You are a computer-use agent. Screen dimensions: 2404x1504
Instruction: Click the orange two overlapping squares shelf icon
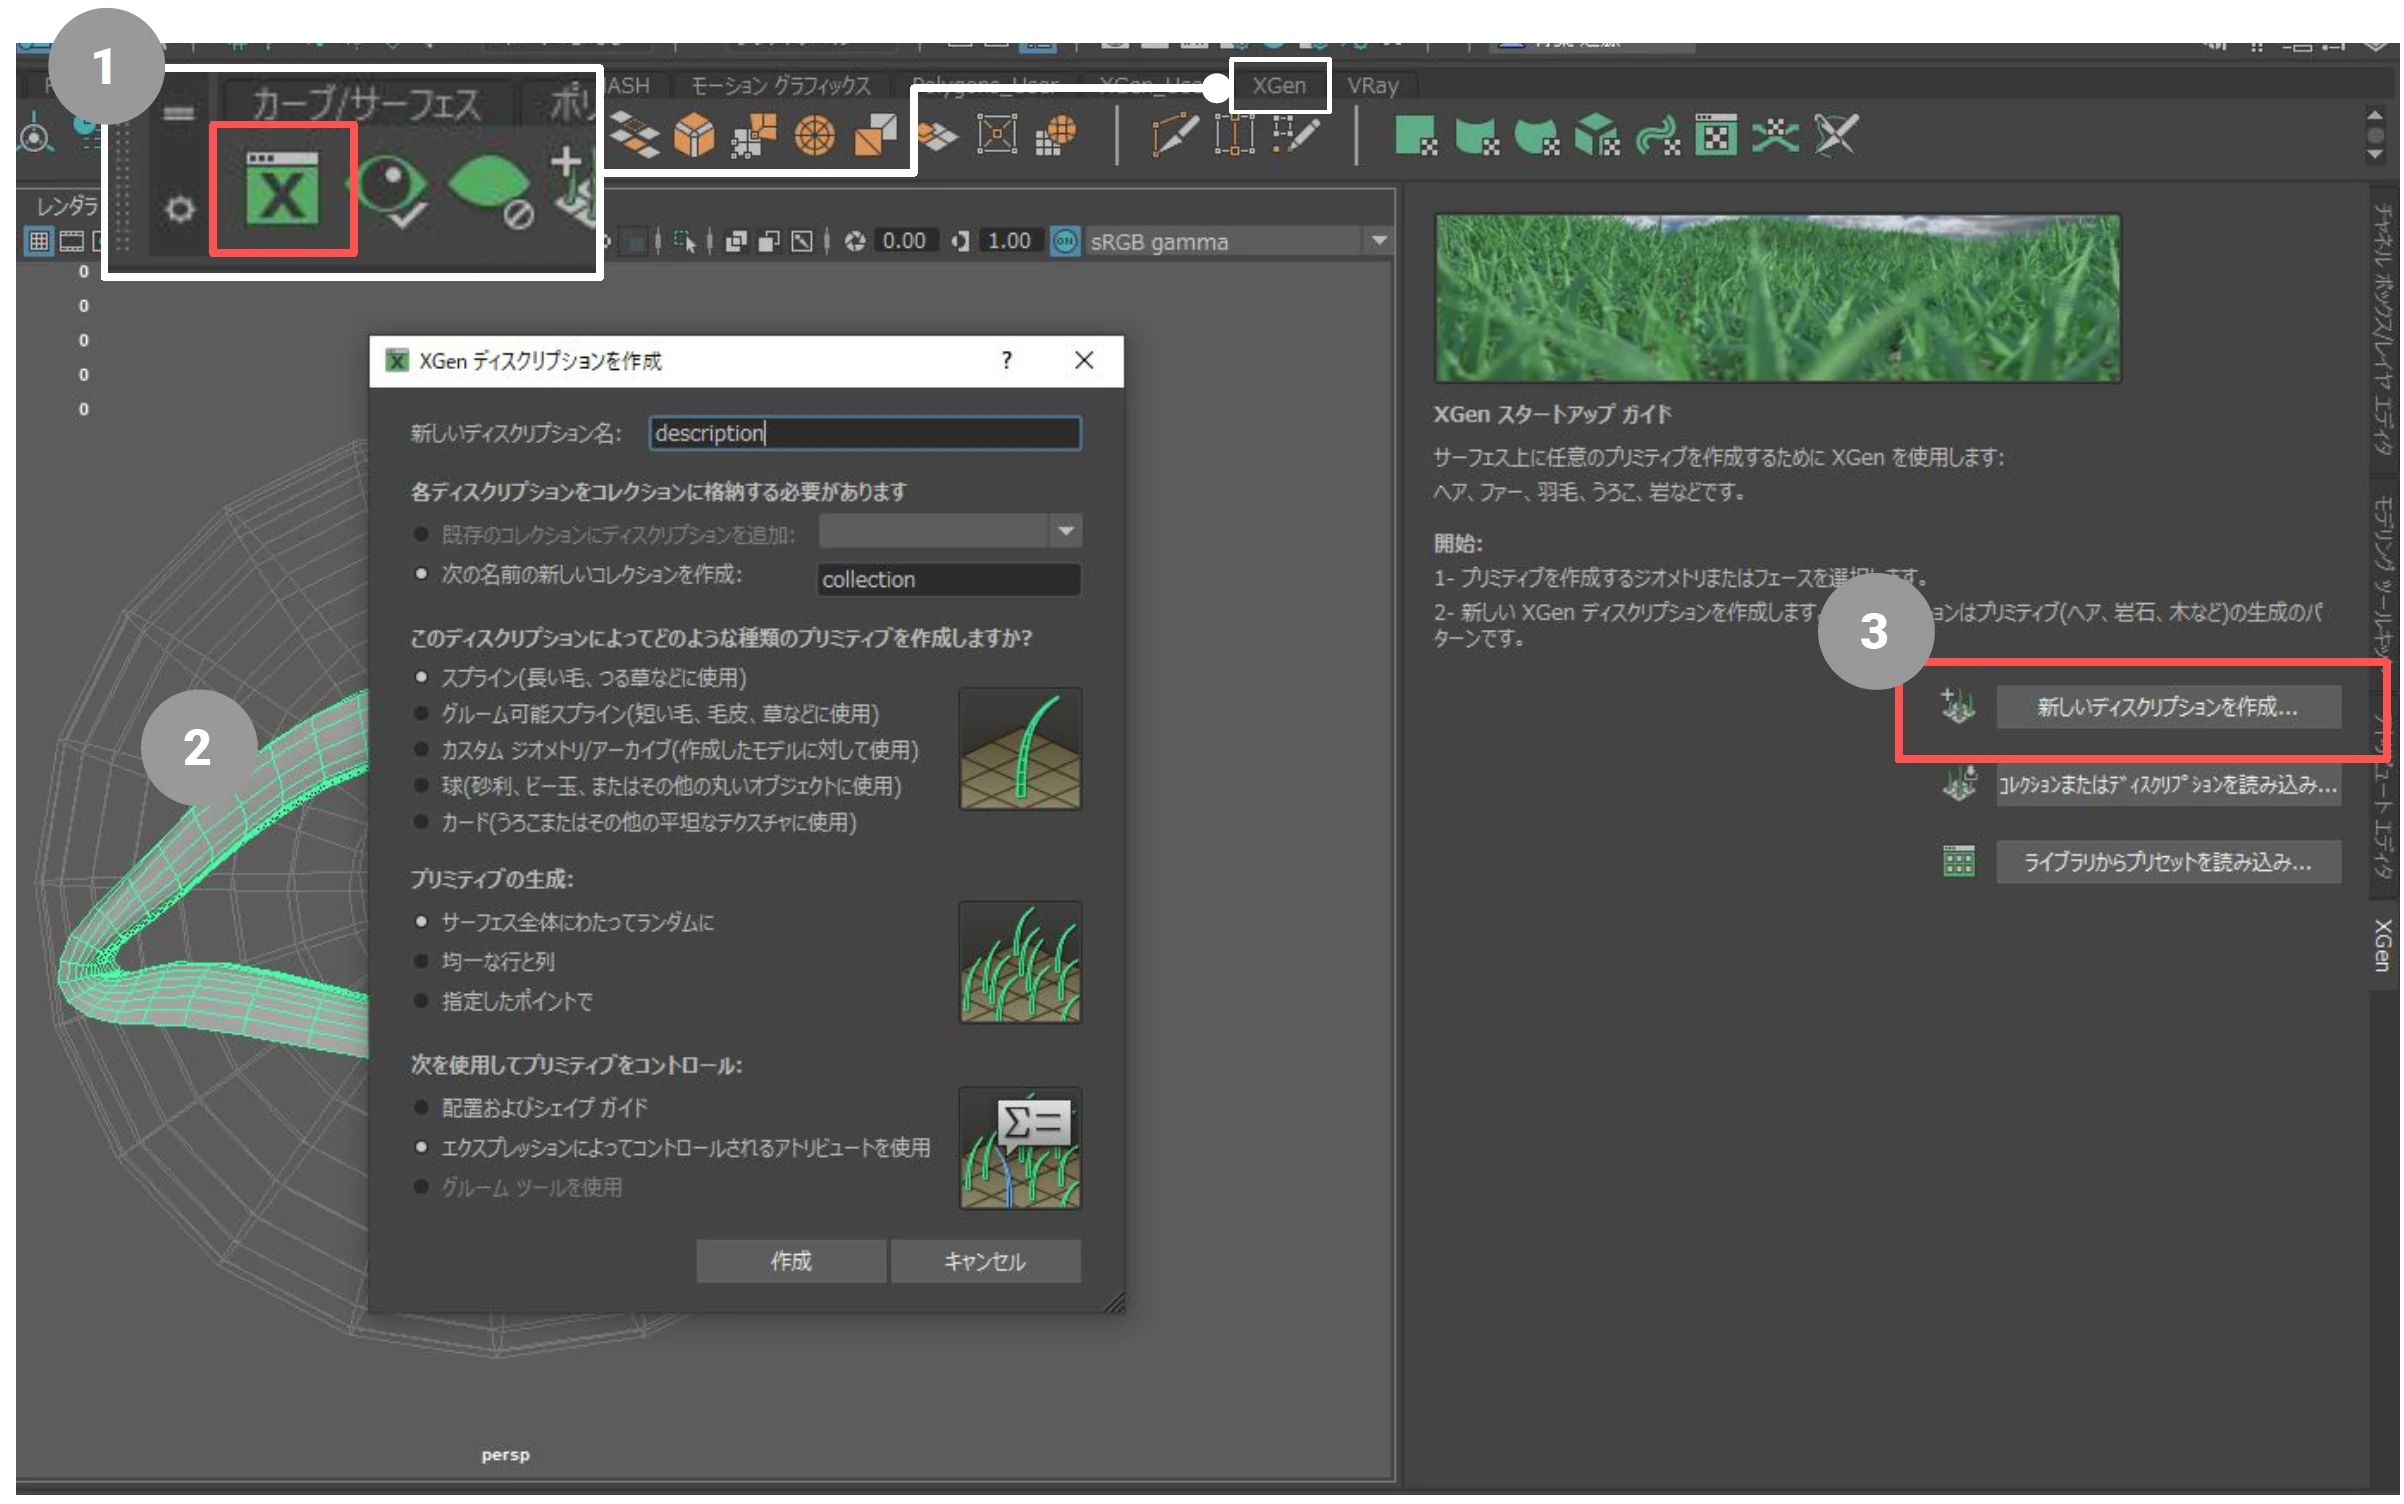(x=875, y=134)
